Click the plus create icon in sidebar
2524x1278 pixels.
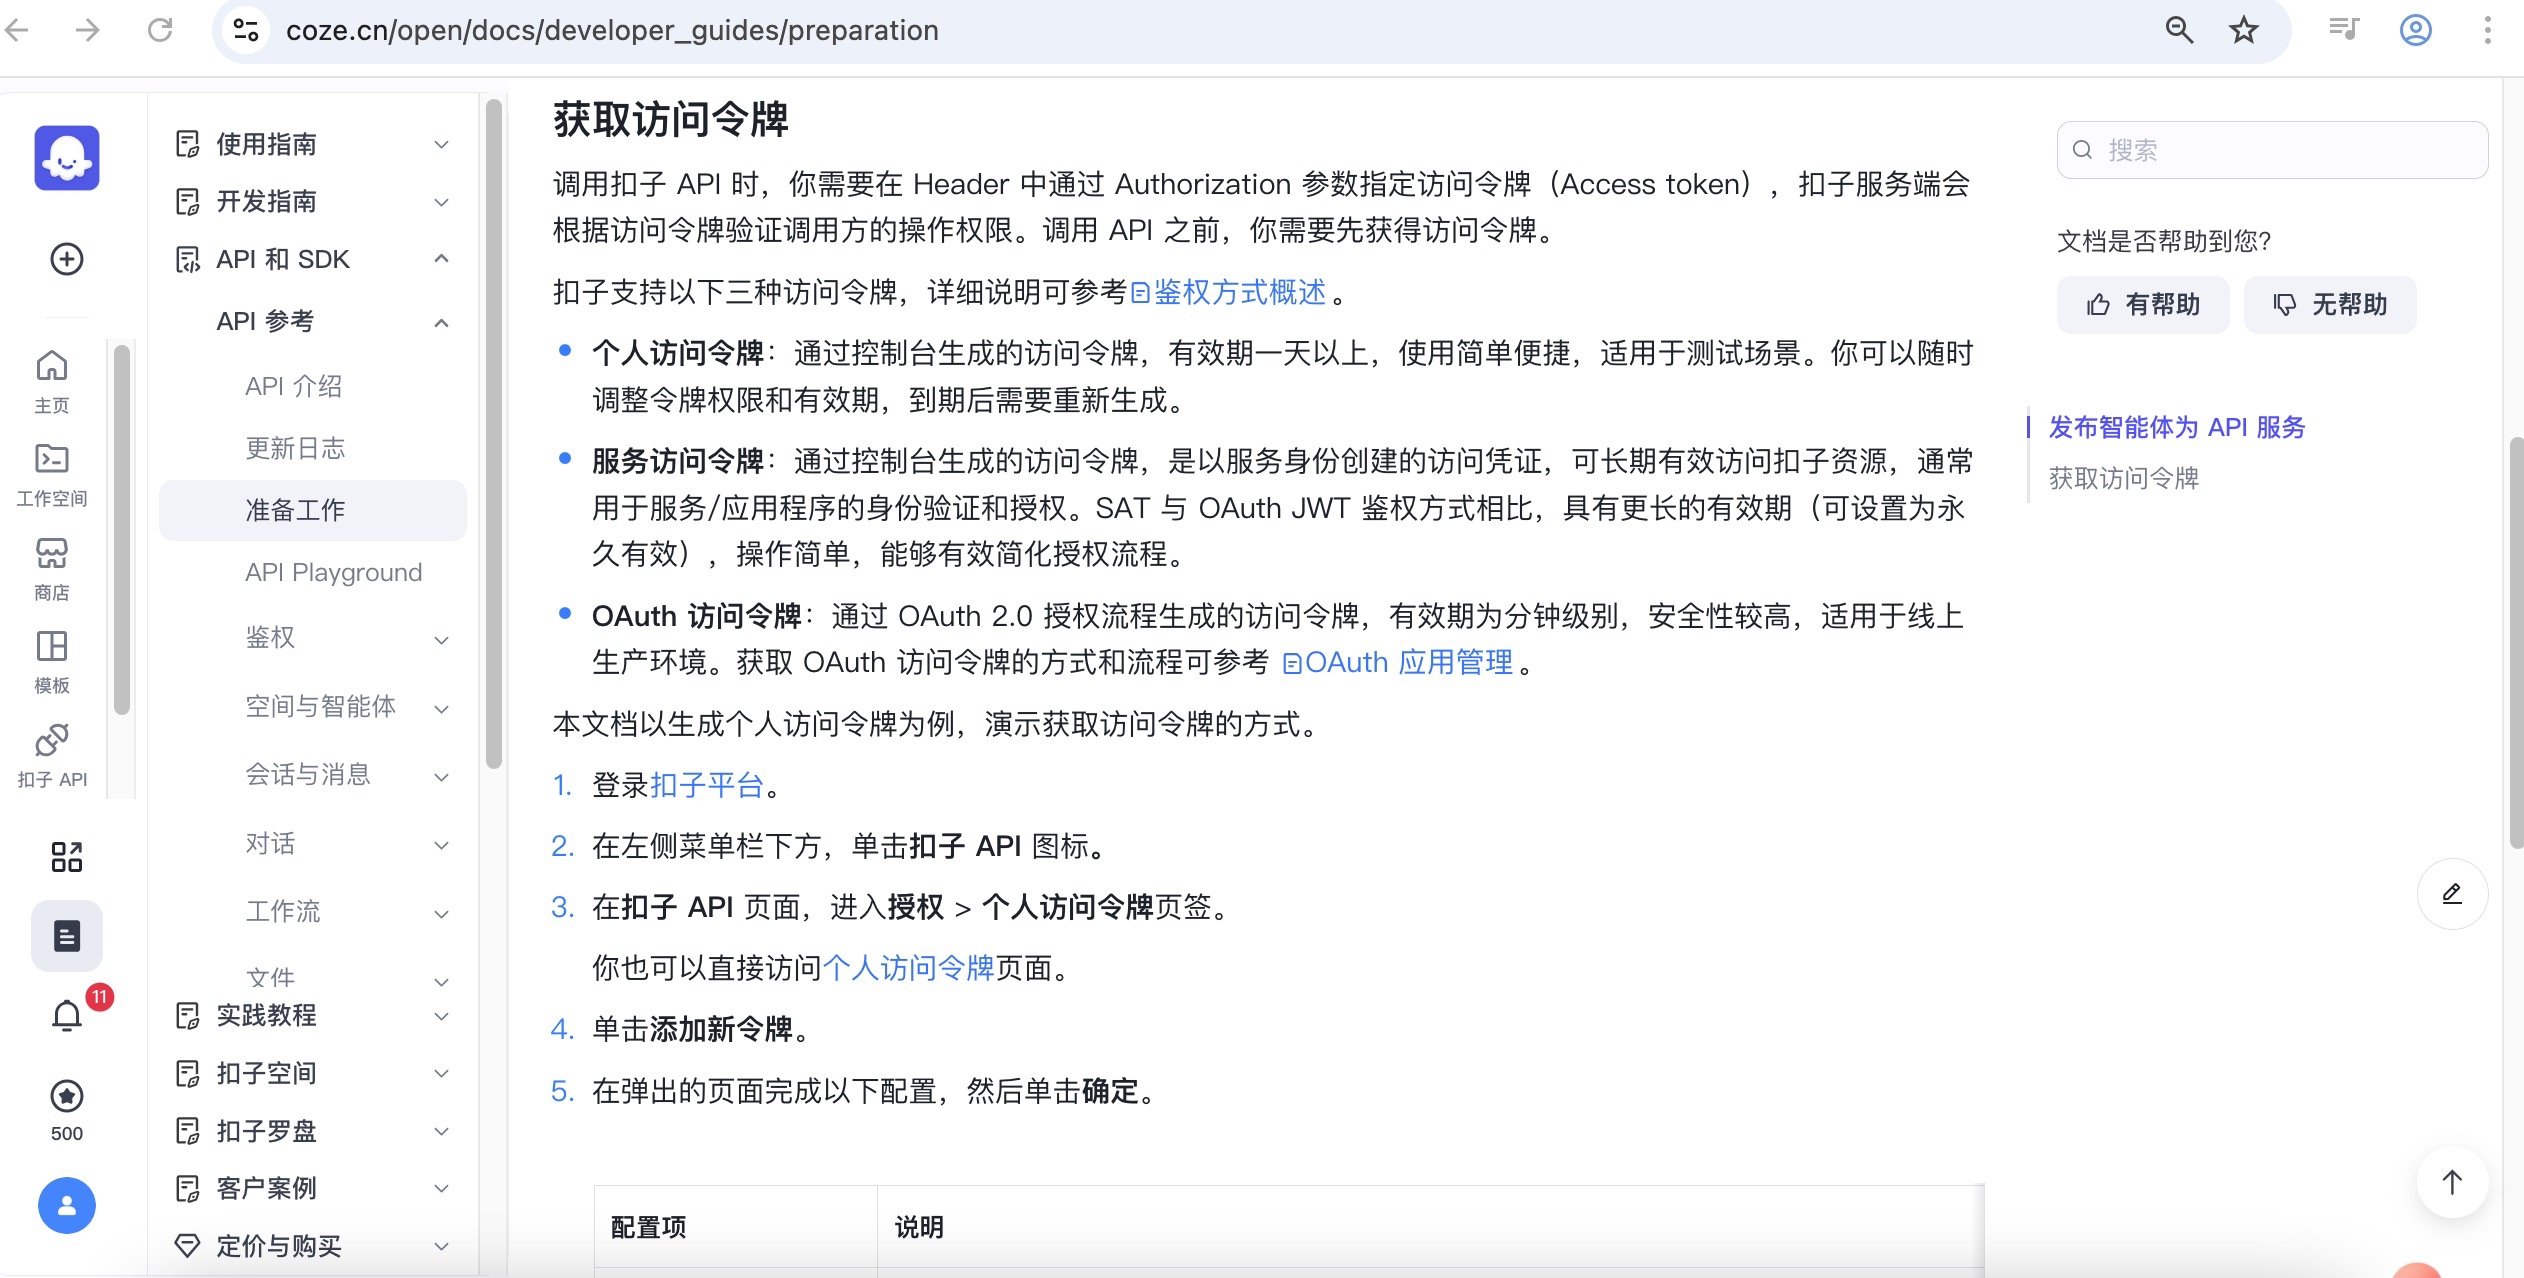coord(67,259)
